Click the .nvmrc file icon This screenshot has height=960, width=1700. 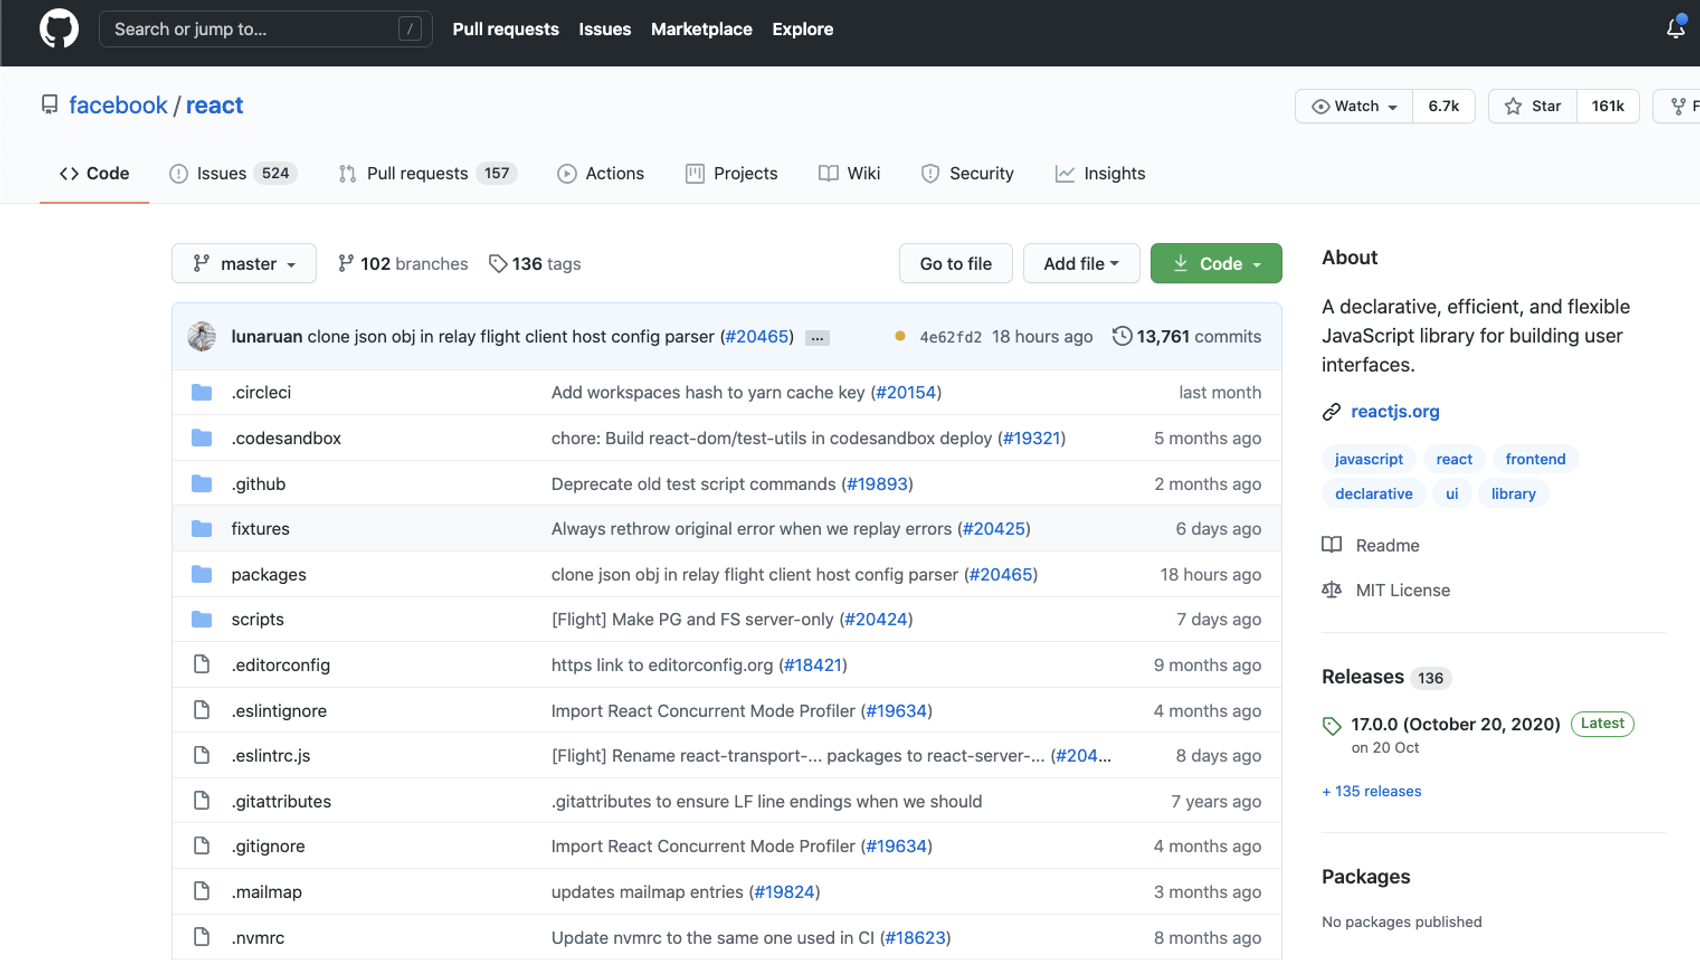pyautogui.click(x=202, y=937)
